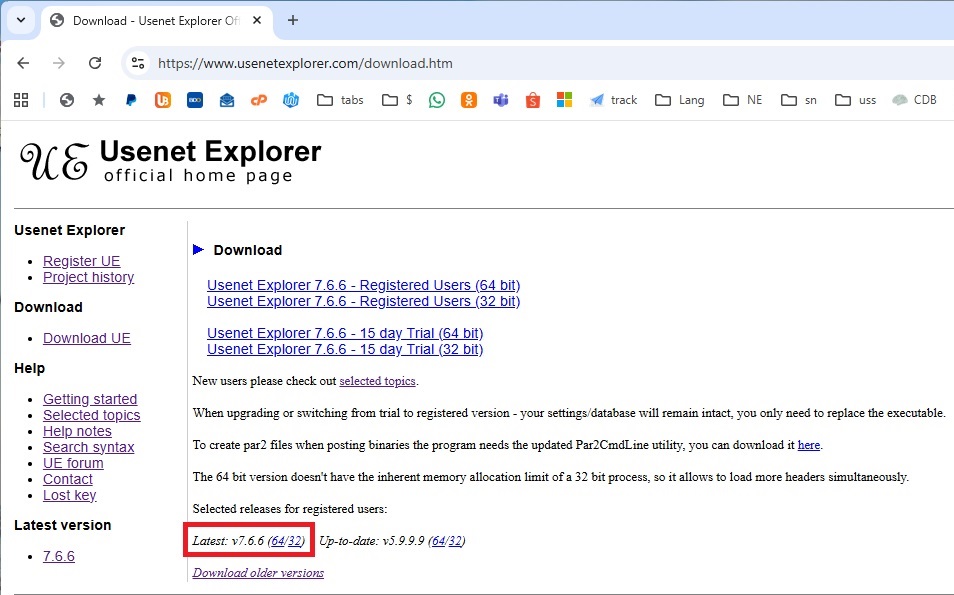Viewport: 954px width, 595px height.
Task: Open the apps grid in bookmarks bar
Action: pyautogui.click(x=20, y=100)
